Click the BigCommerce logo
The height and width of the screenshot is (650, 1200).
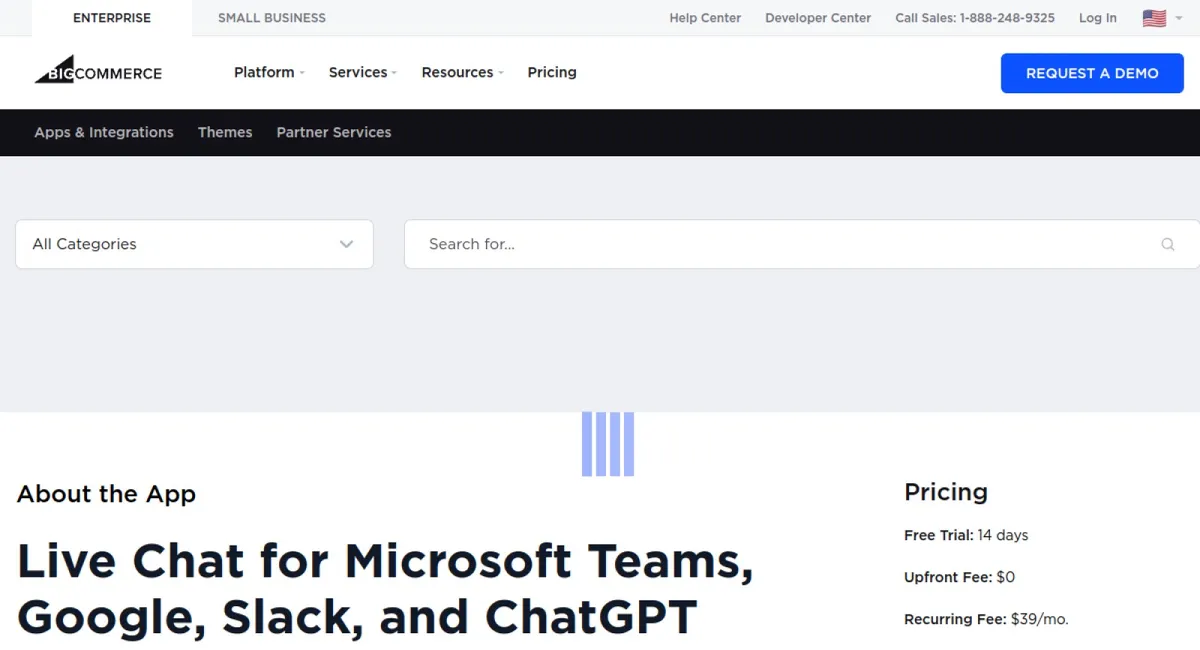[x=98, y=69]
